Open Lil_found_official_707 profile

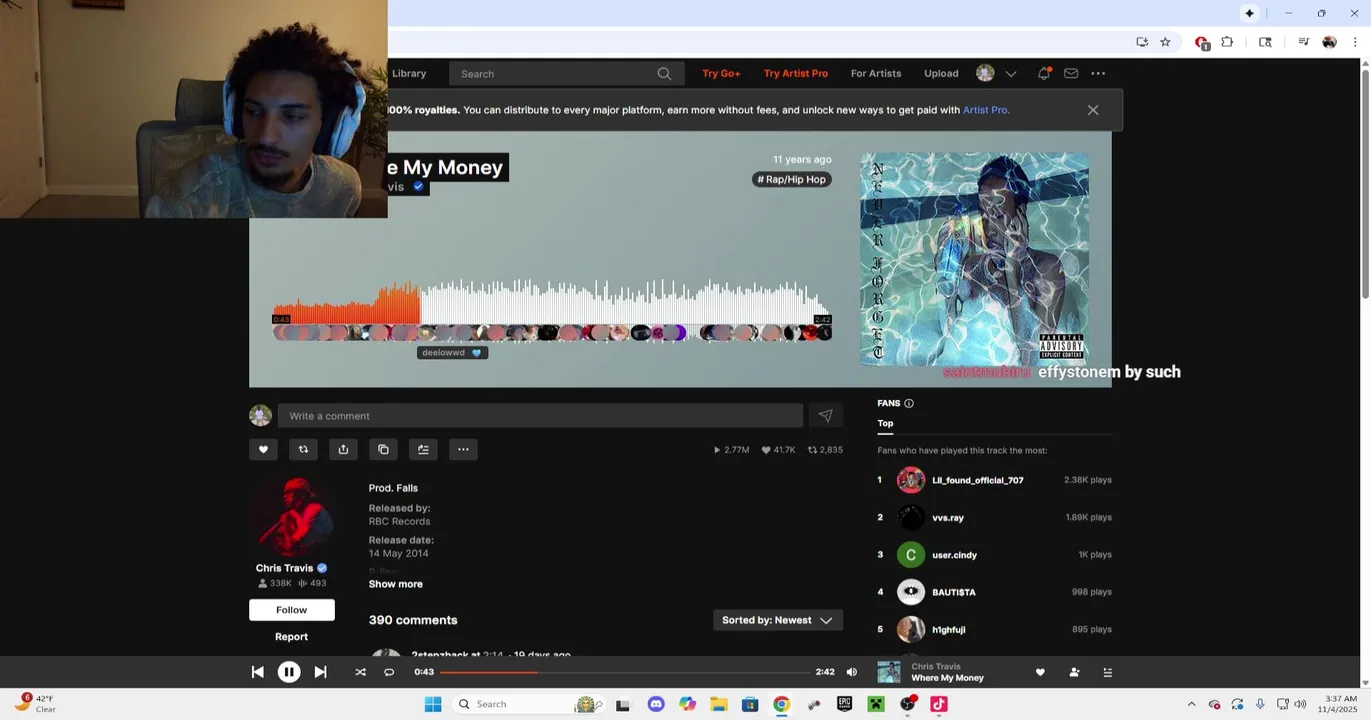977,480
